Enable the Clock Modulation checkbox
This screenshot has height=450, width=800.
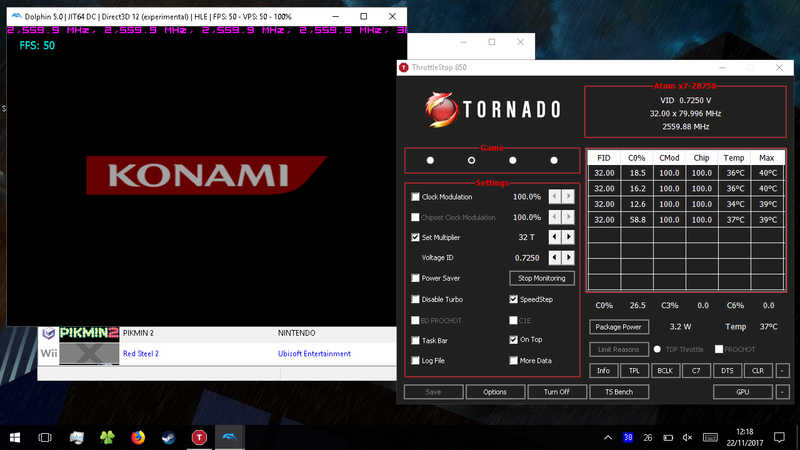(x=415, y=196)
